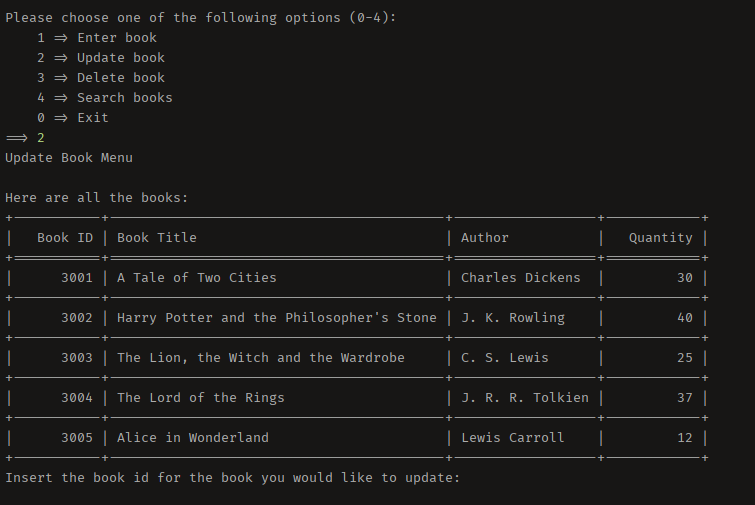Click the 'Quantity' column header
Viewport: 755px width, 505px height.
tap(660, 238)
